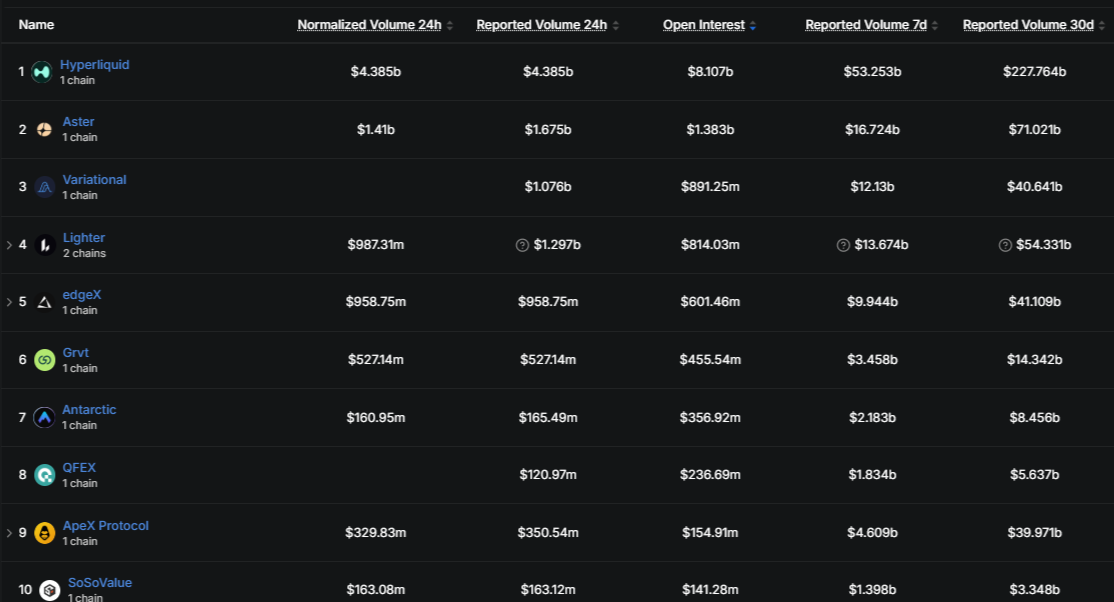Open the Grvt protocol link
This screenshot has width=1114, height=602.
tap(75, 353)
